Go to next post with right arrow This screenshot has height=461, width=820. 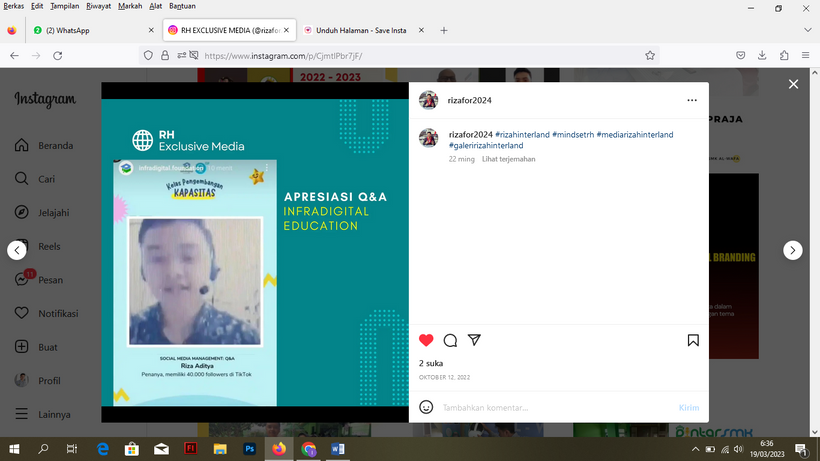(792, 250)
